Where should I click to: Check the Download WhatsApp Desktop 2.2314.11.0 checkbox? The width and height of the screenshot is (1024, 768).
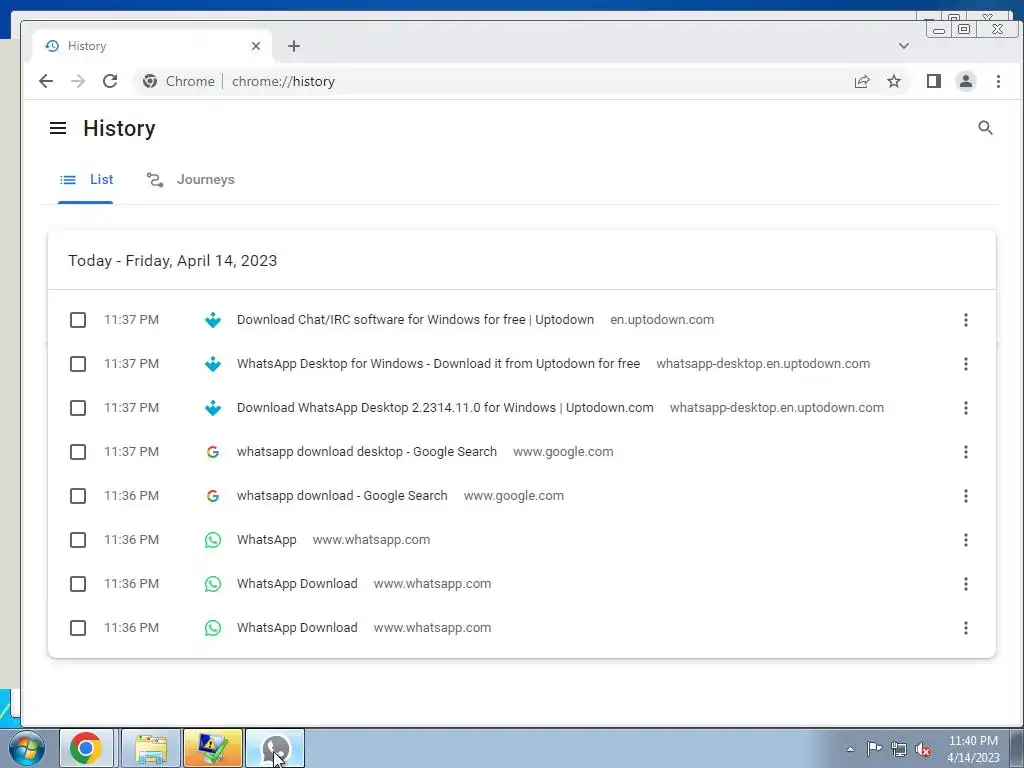pos(78,408)
